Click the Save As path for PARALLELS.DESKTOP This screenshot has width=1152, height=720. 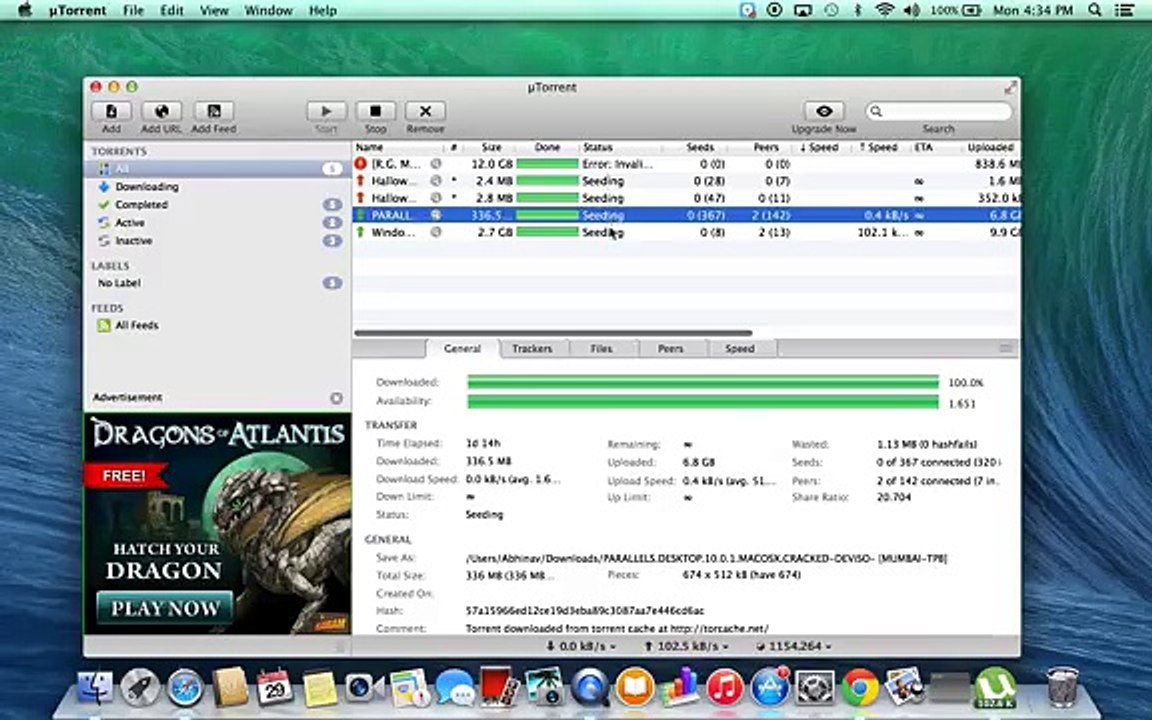(x=707, y=558)
